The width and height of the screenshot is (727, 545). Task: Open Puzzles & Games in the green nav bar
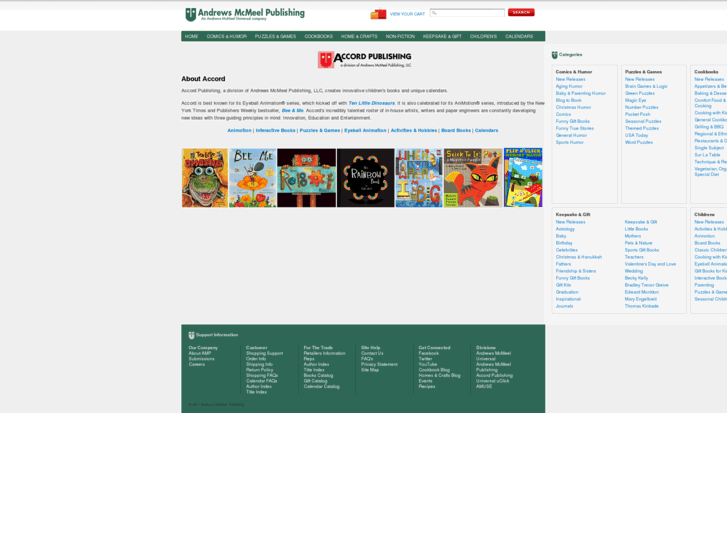275,36
